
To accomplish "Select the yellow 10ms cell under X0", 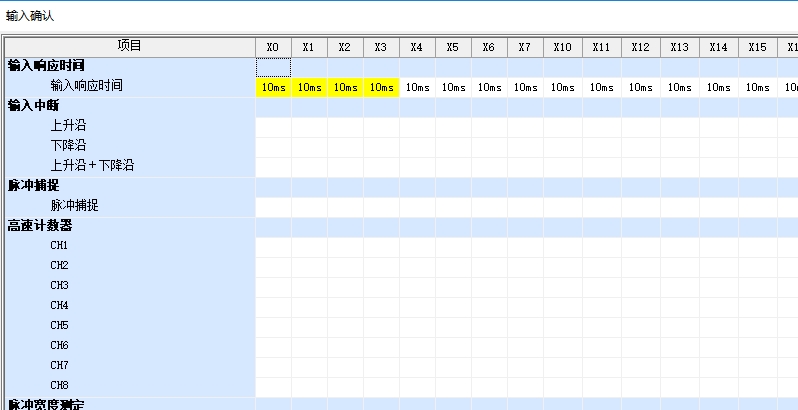I will point(273,87).
